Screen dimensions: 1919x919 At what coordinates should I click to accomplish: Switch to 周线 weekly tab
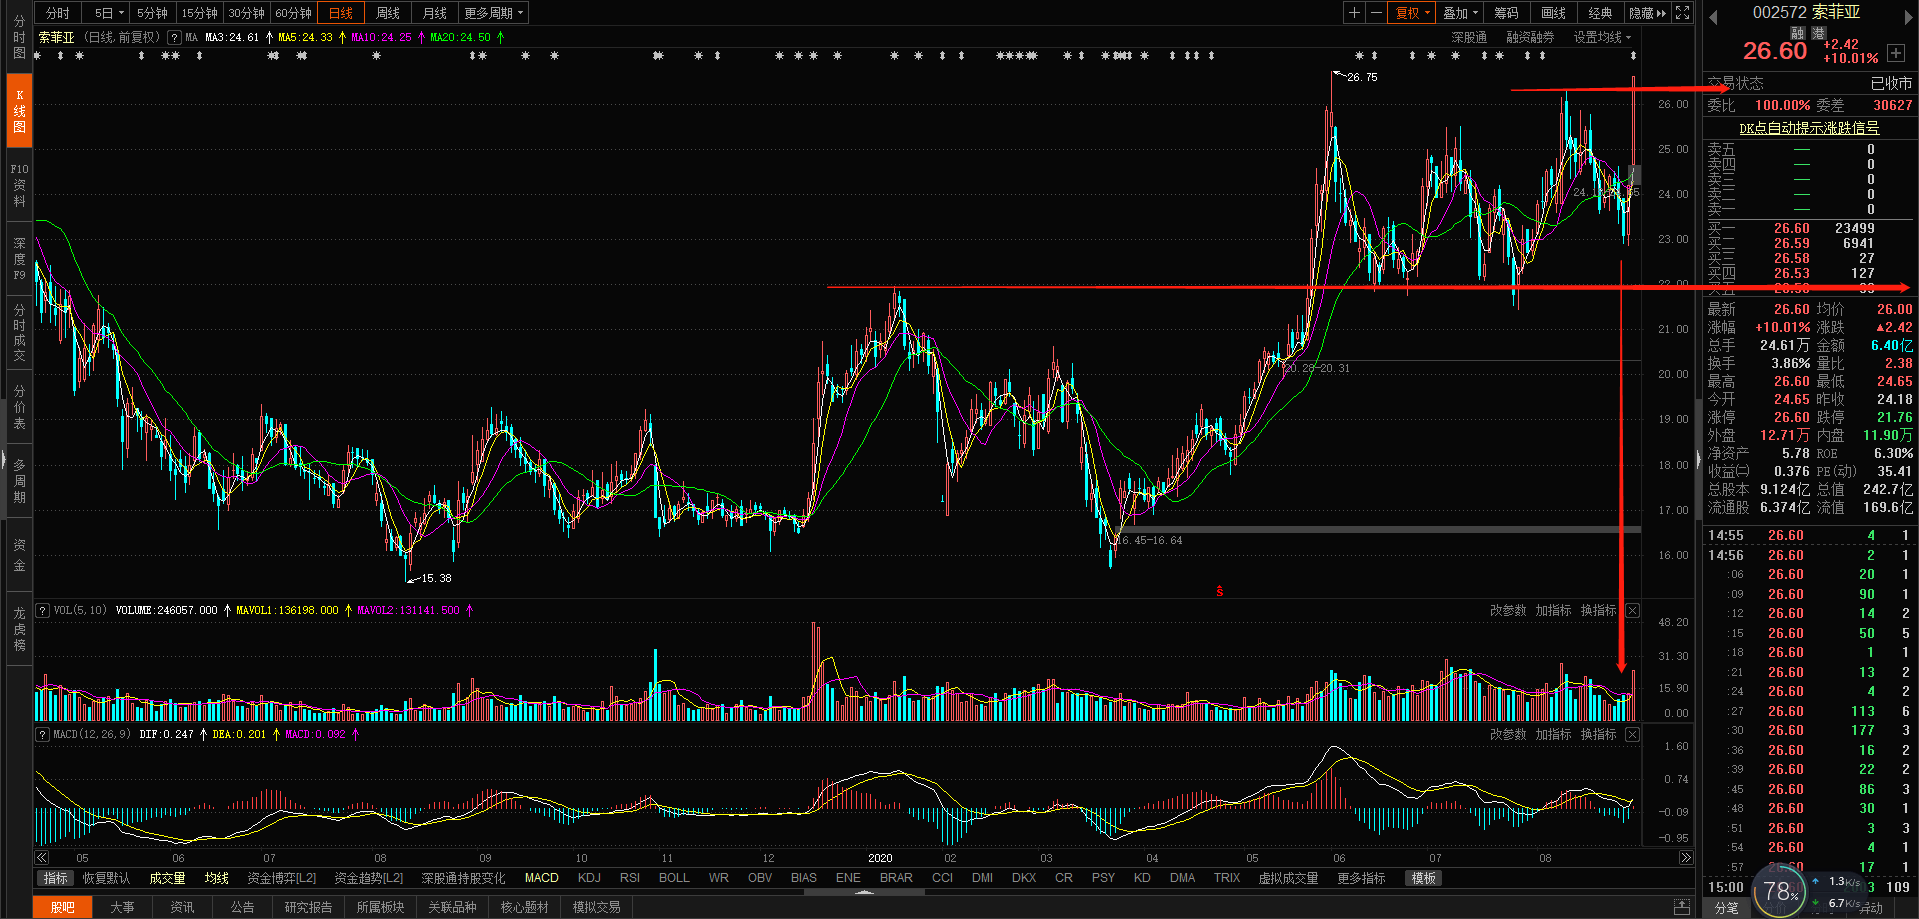point(387,13)
